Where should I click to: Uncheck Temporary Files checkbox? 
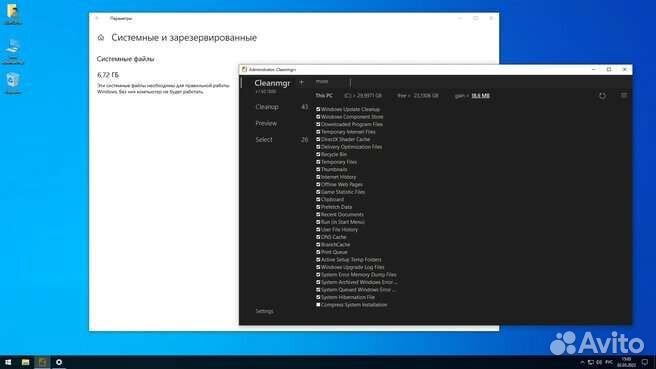pos(318,162)
